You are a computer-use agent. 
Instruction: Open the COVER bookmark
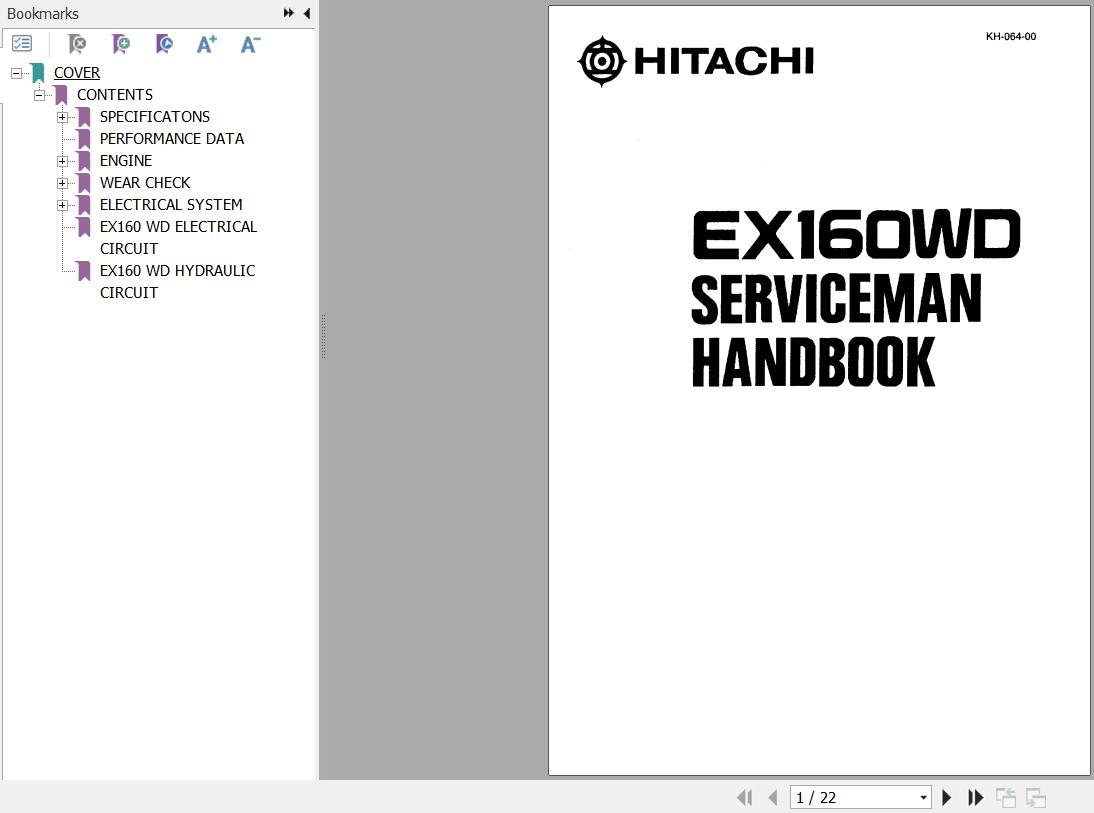click(x=77, y=73)
